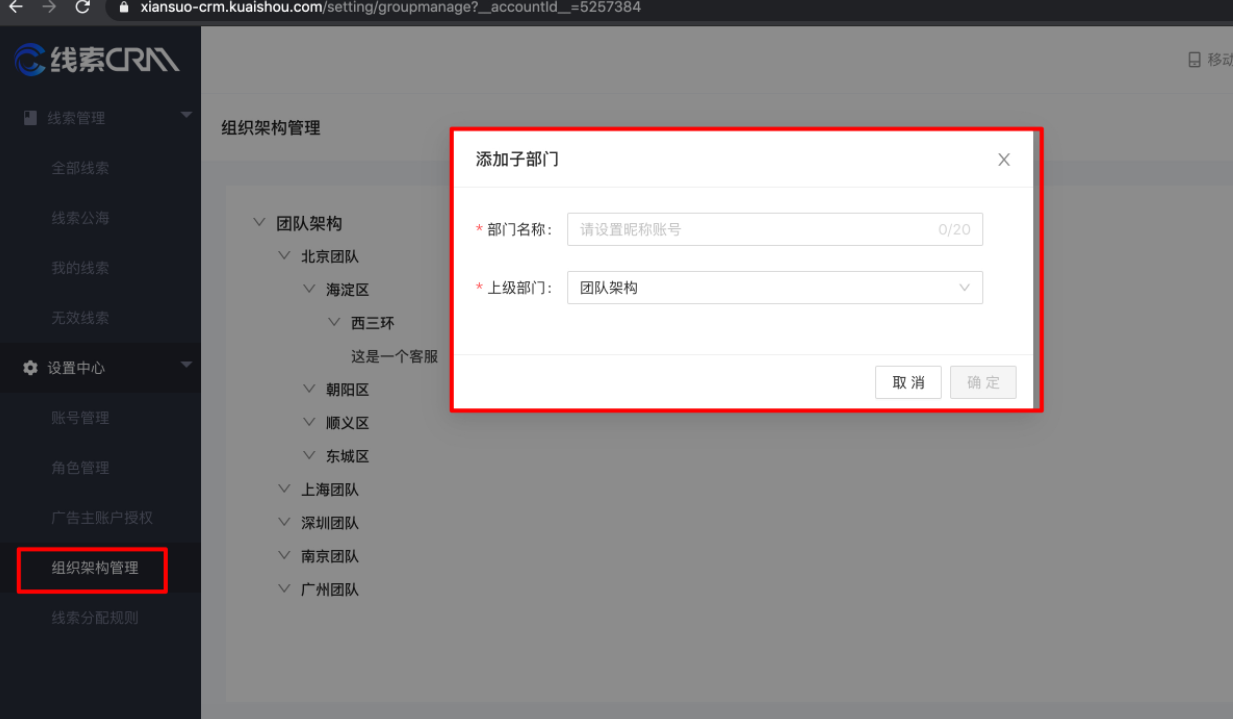Collapse the 北京团队 tree node

pos(284,255)
